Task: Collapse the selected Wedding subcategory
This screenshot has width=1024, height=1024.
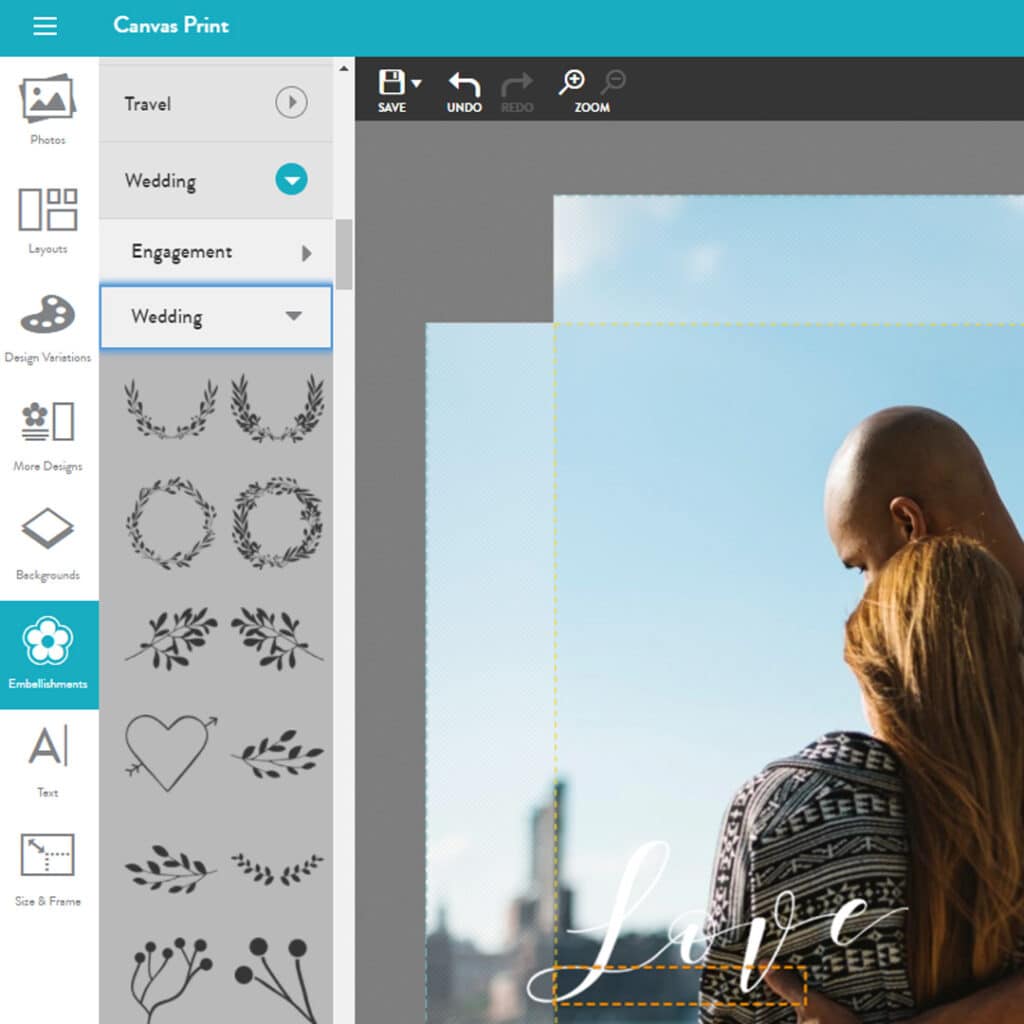Action: click(x=293, y=317)
